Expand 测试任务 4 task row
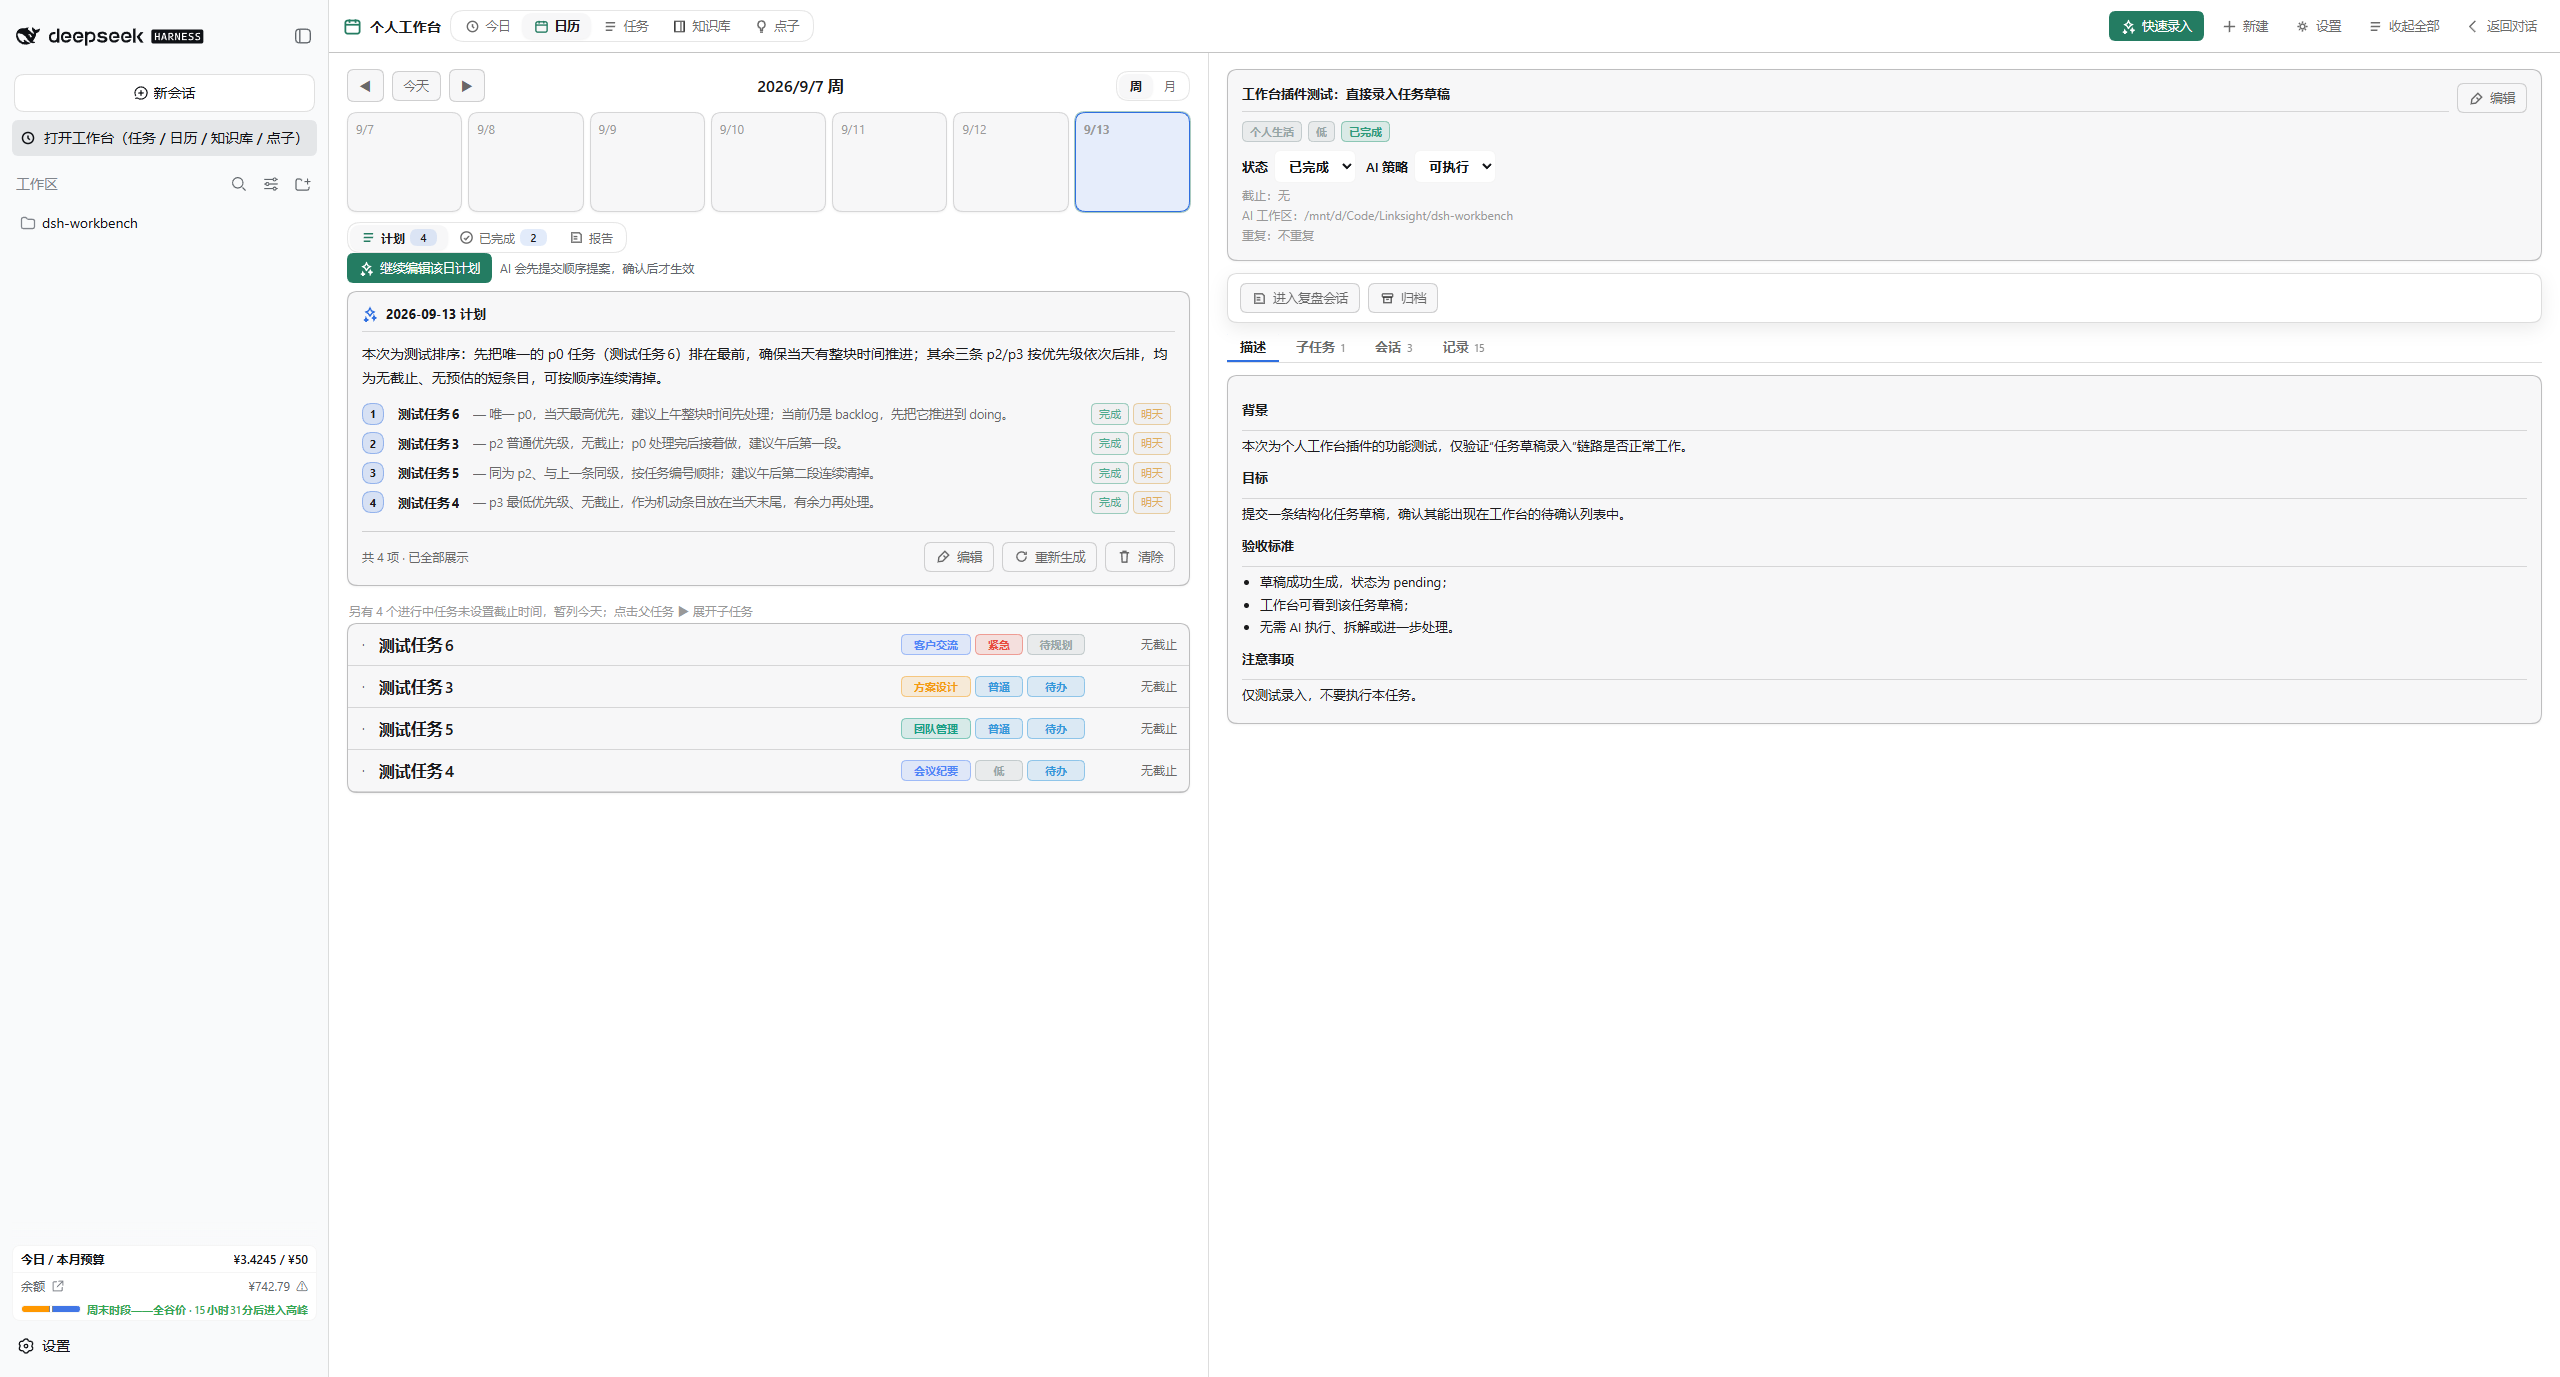The image size is (2560, 1377). click(768, 771)
